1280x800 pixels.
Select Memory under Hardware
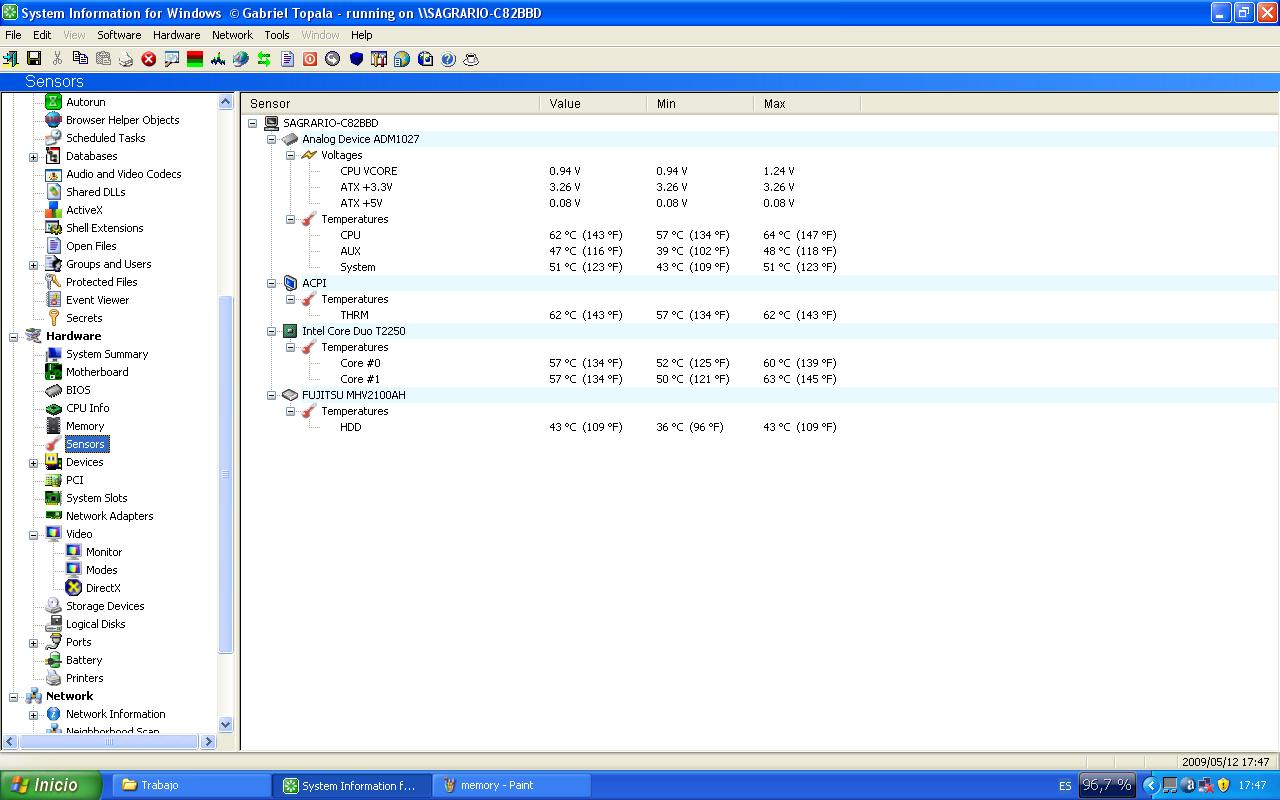click(x=85, y=426)
